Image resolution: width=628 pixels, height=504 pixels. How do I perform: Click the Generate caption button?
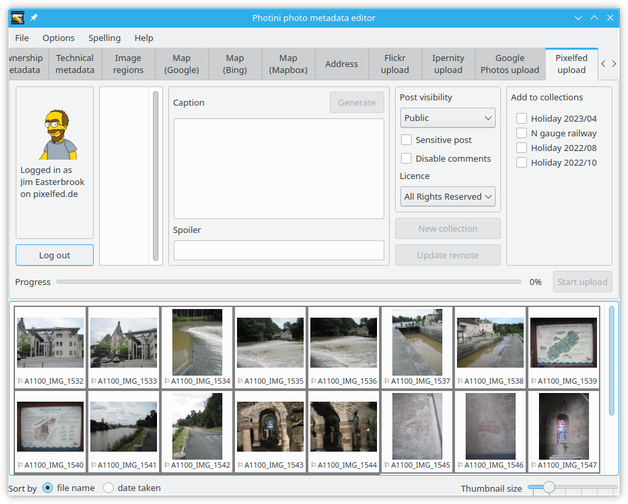pyautogui.click(x=356, y=103)
